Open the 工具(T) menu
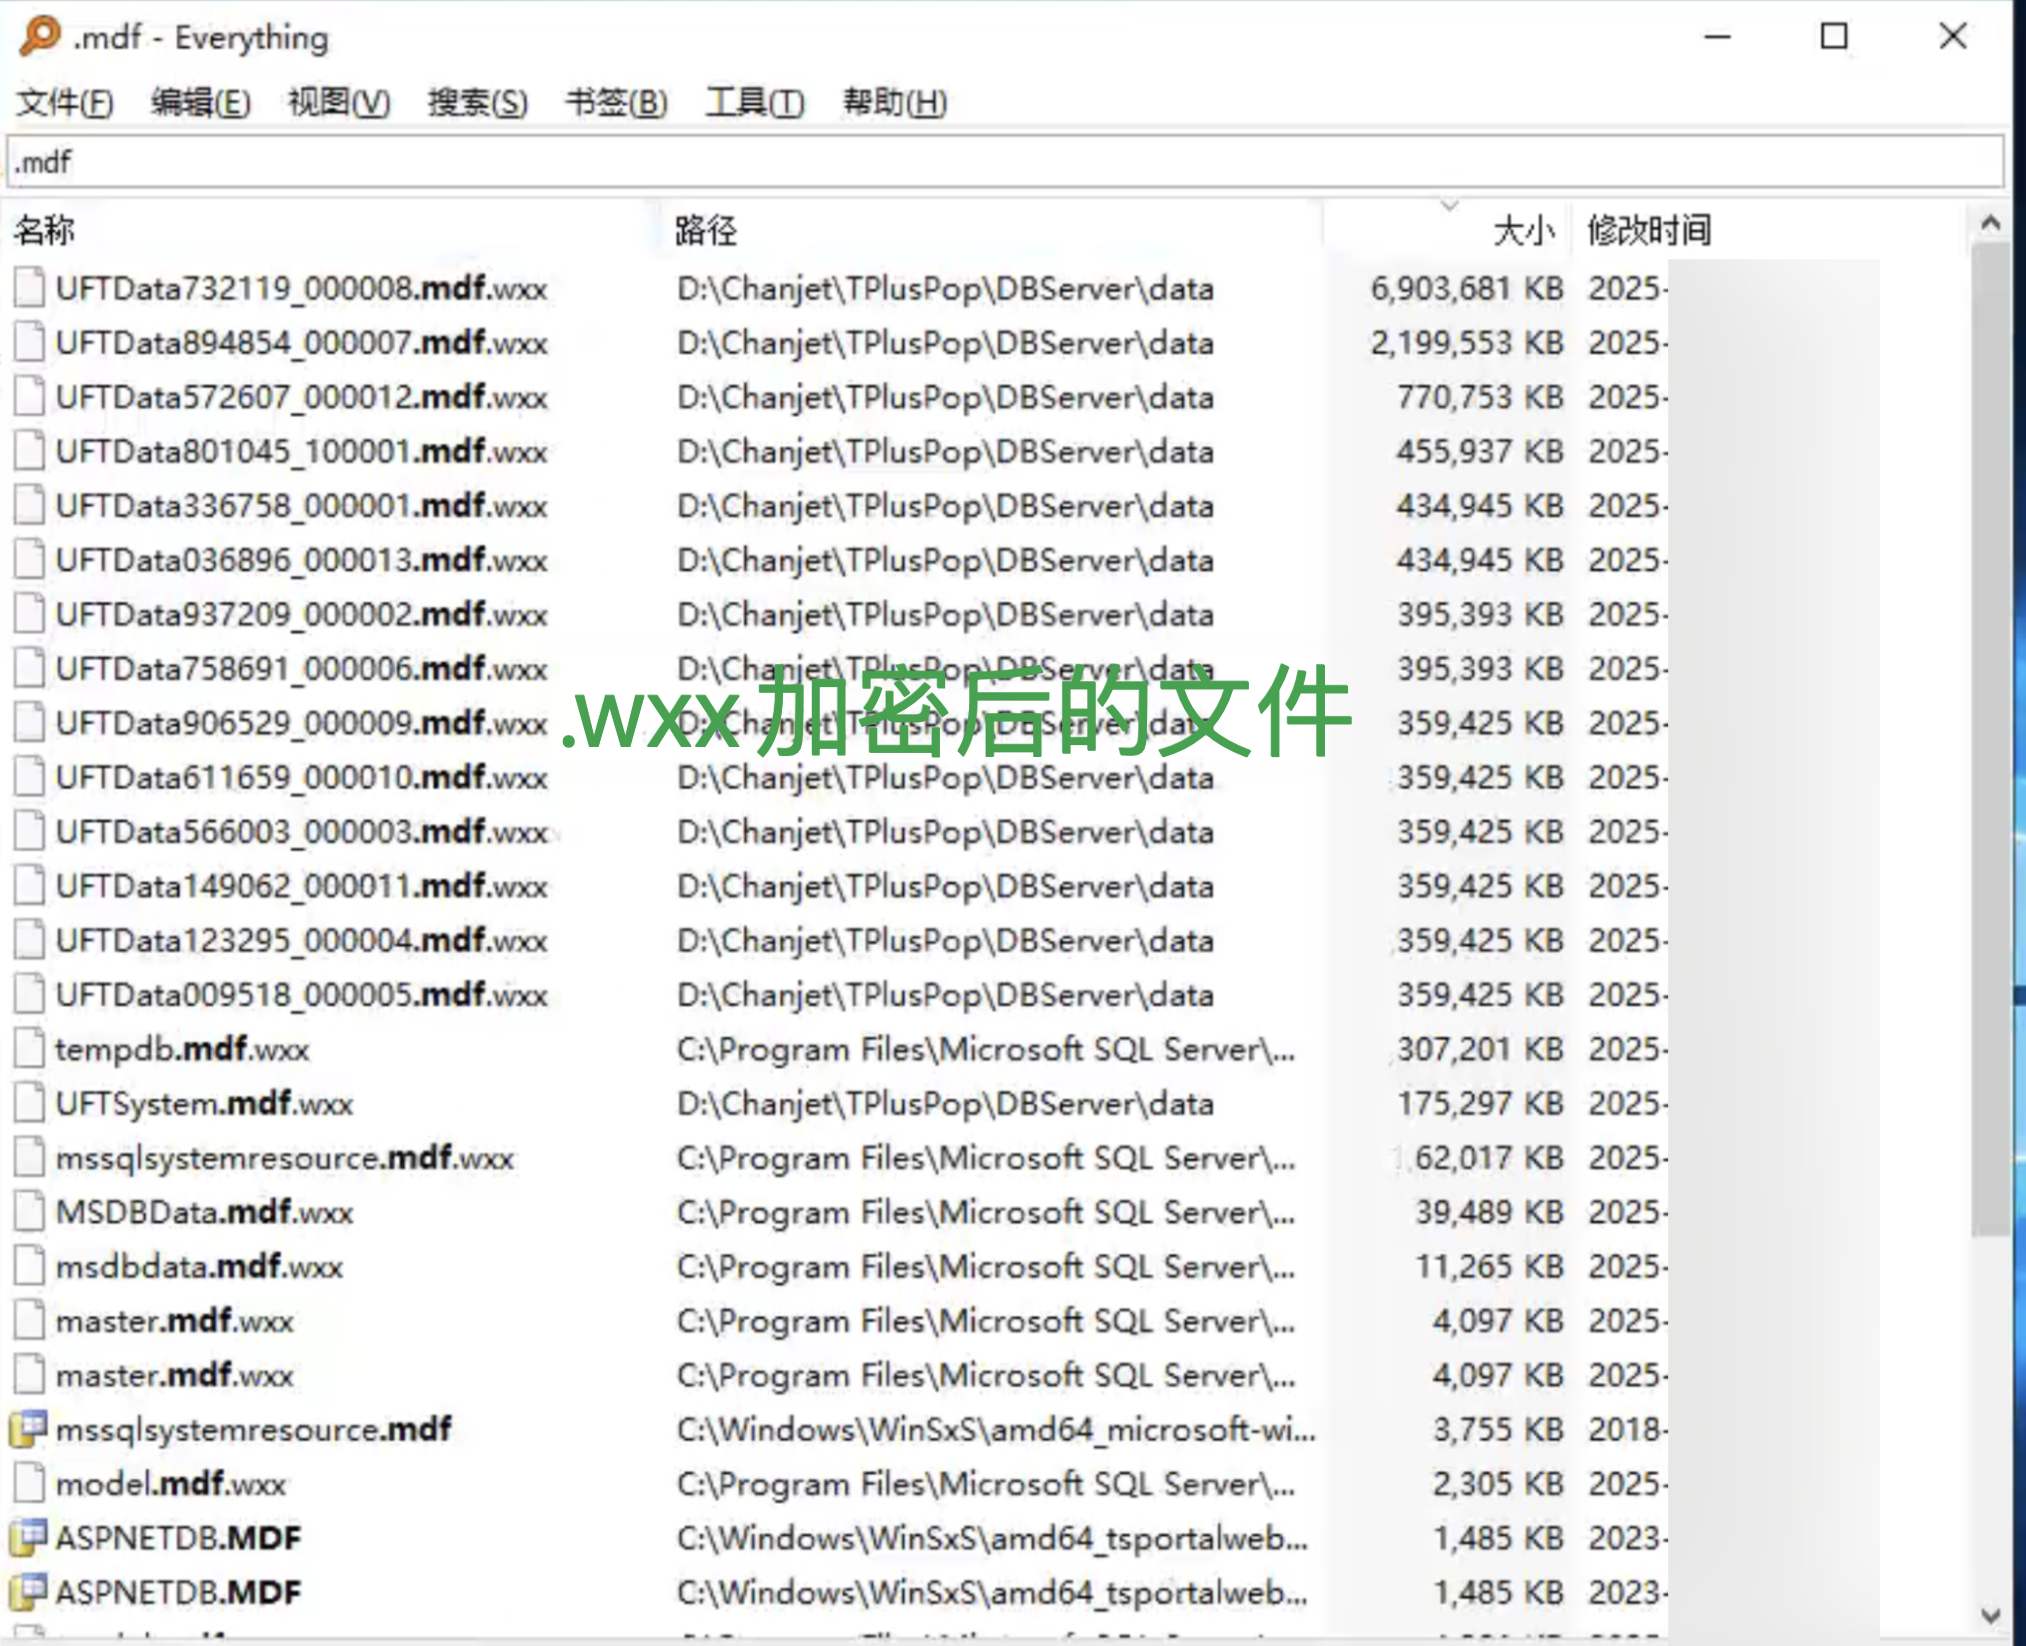This screenshot has width=2026, height=1646. click(754, 102)
